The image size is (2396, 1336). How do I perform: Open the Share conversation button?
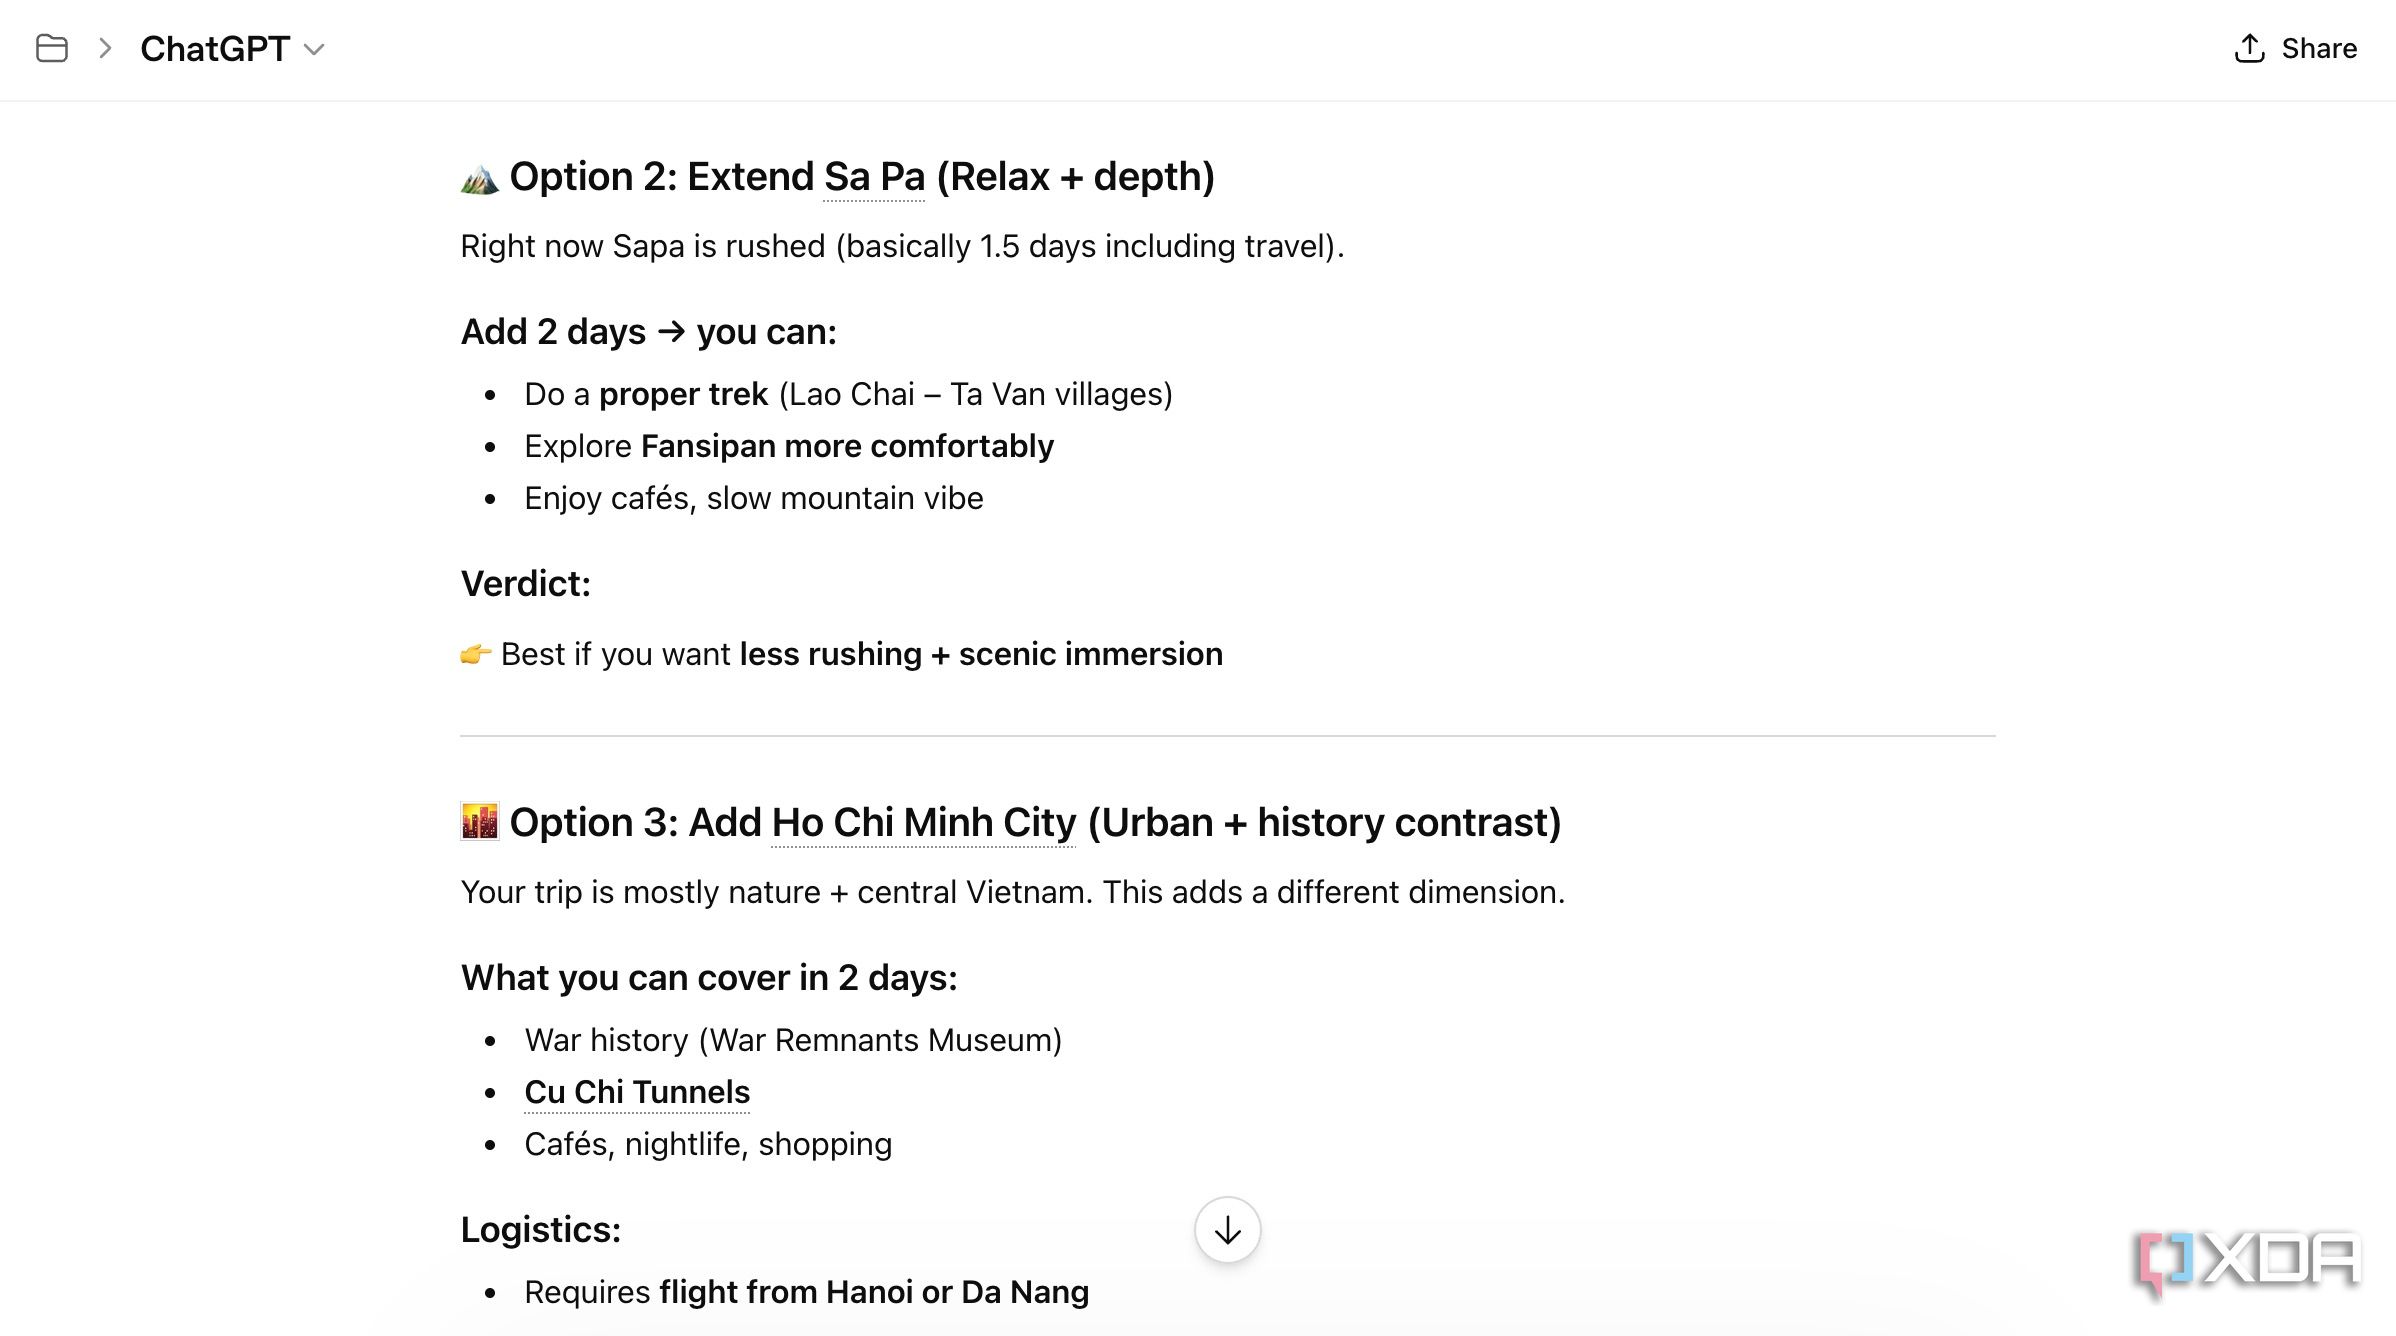click(2296, 48)
